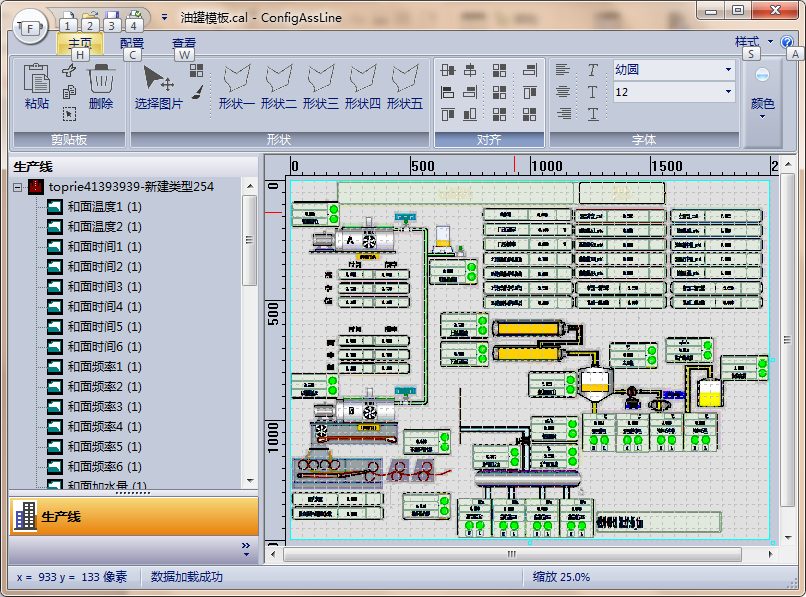Switch to the 配置 ribbon tab
Screen dimensions: 806x597
coord(131,43)
